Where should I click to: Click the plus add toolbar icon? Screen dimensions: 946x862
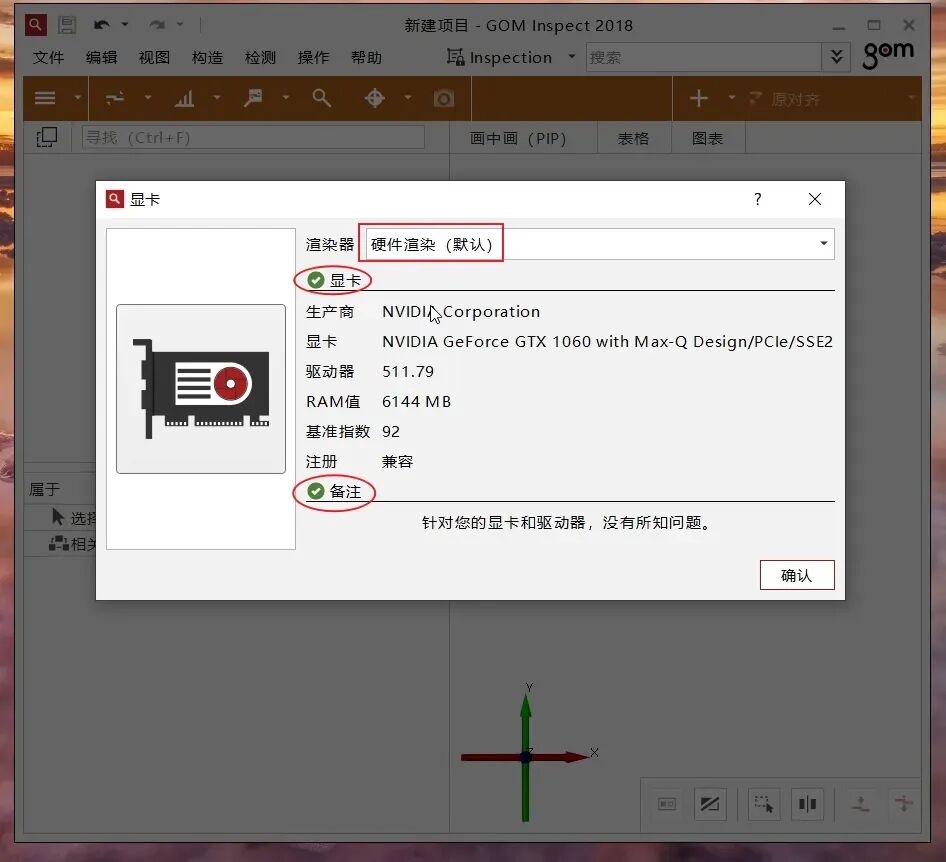pos(699,98)
